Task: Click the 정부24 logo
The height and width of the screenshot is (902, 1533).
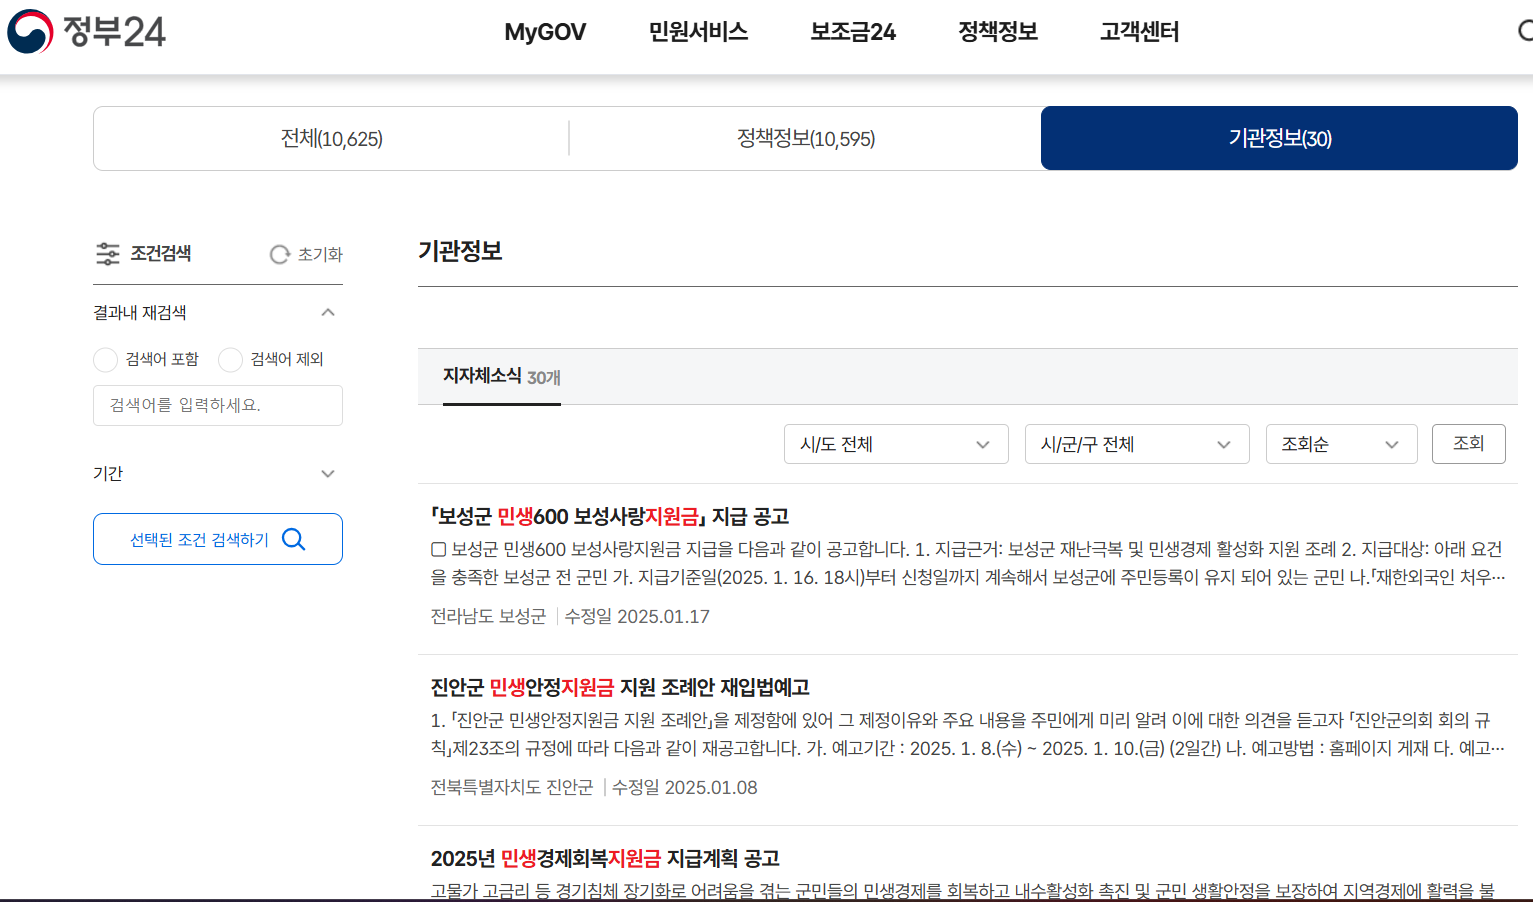Action: (85, 32)
